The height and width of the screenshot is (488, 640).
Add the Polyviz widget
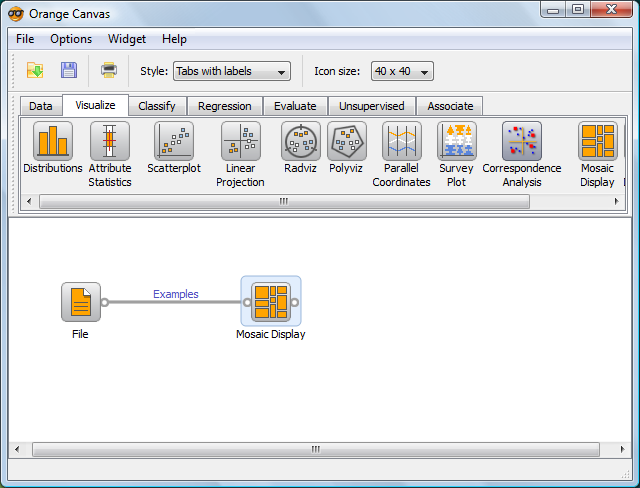click(x=347, y=141)
